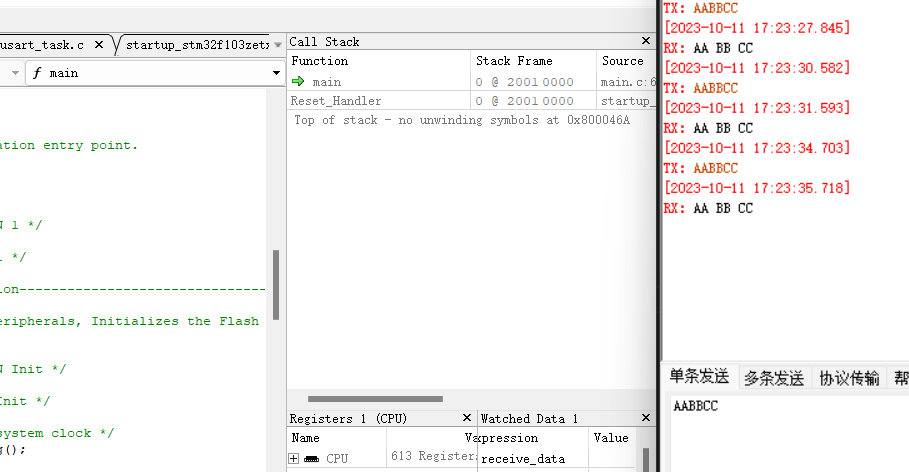Switch to the 多条发送 tab

[774, 379]
